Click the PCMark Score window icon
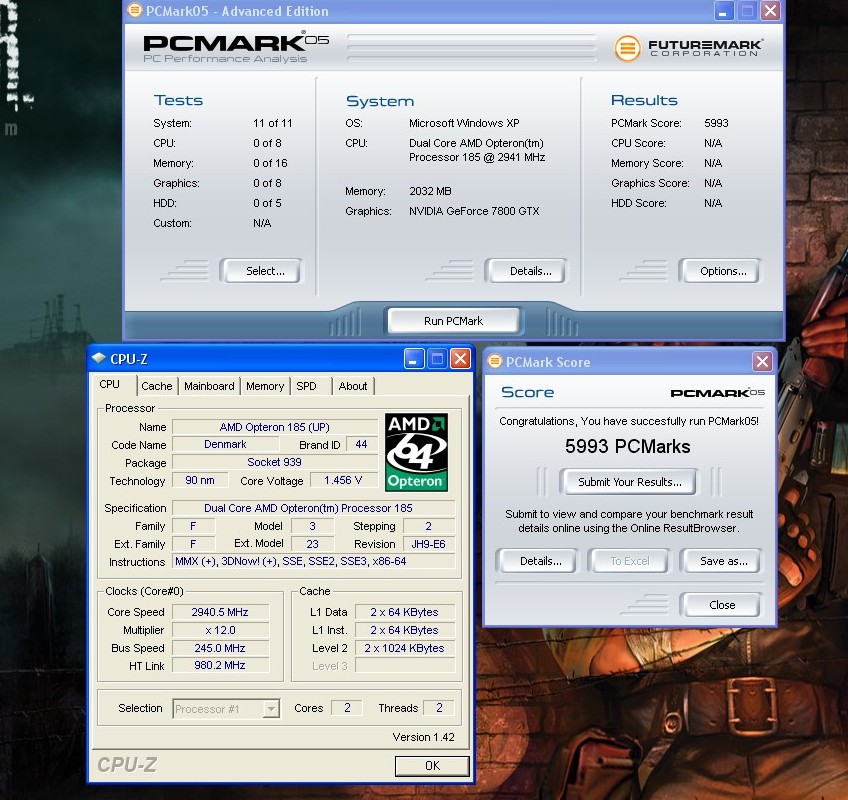This screenshot has height=800, width=848. tap(494, 361)
